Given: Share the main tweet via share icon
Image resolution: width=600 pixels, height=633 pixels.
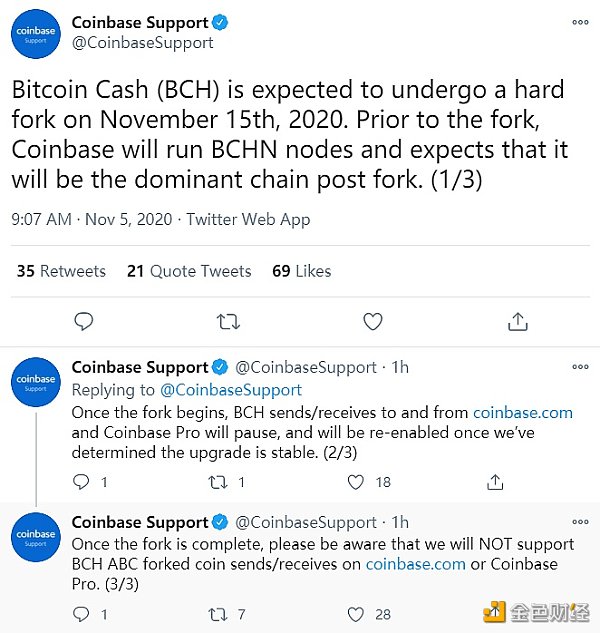Looking at the screenshot, I should click(x=517, y=321).
